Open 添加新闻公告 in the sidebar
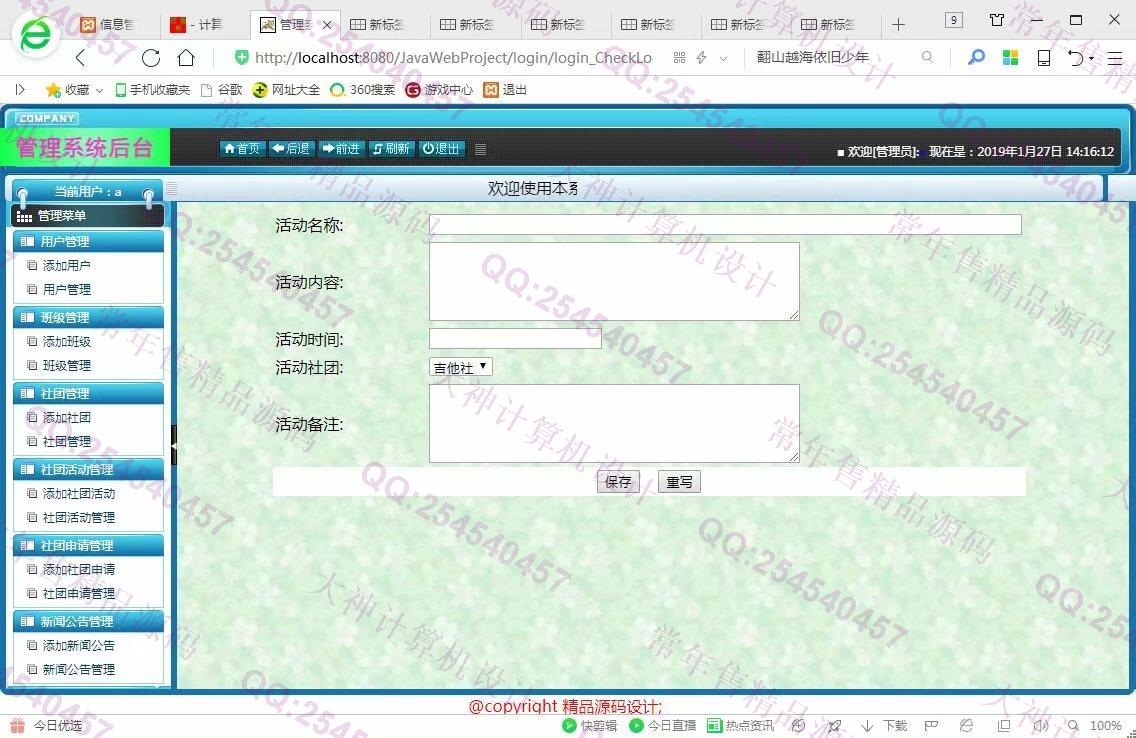Image resolution: width=1136 pixels, height=738 pixels. 78,646
